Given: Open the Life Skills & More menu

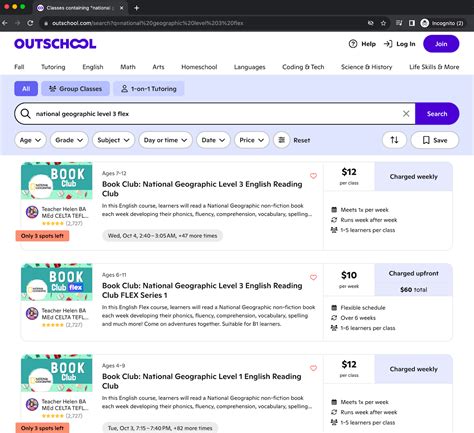Looking at the screenshot, I should [x=434, y=67].
